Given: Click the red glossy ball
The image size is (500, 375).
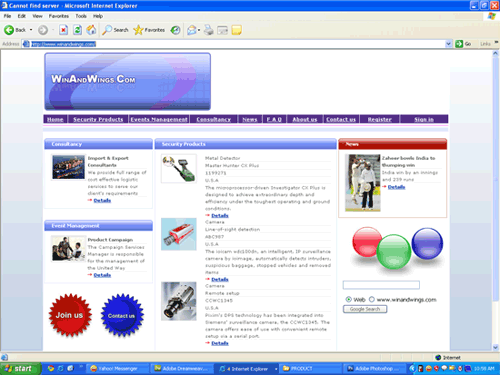Looking at the screenshot, I should click(x=367, y=242).
